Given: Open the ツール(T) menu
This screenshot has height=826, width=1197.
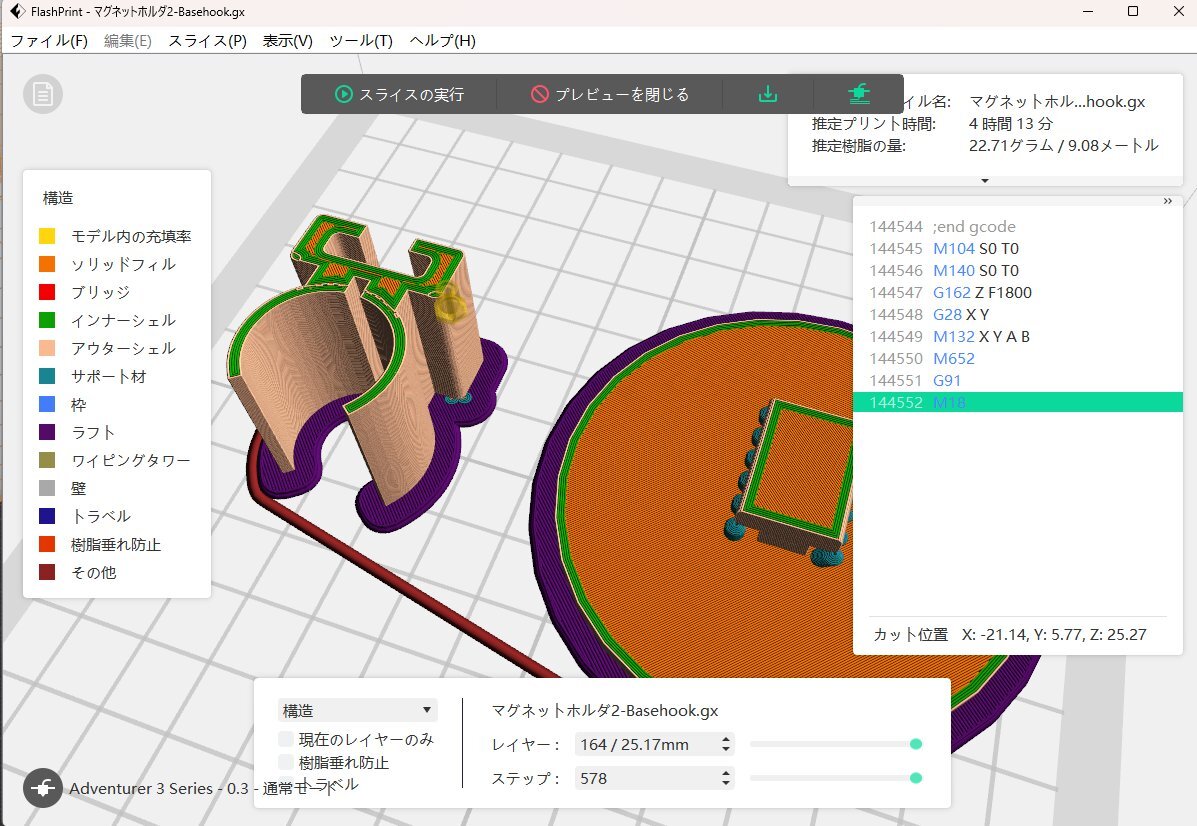Looking at the screenshot, I should [x=361, y=40].
